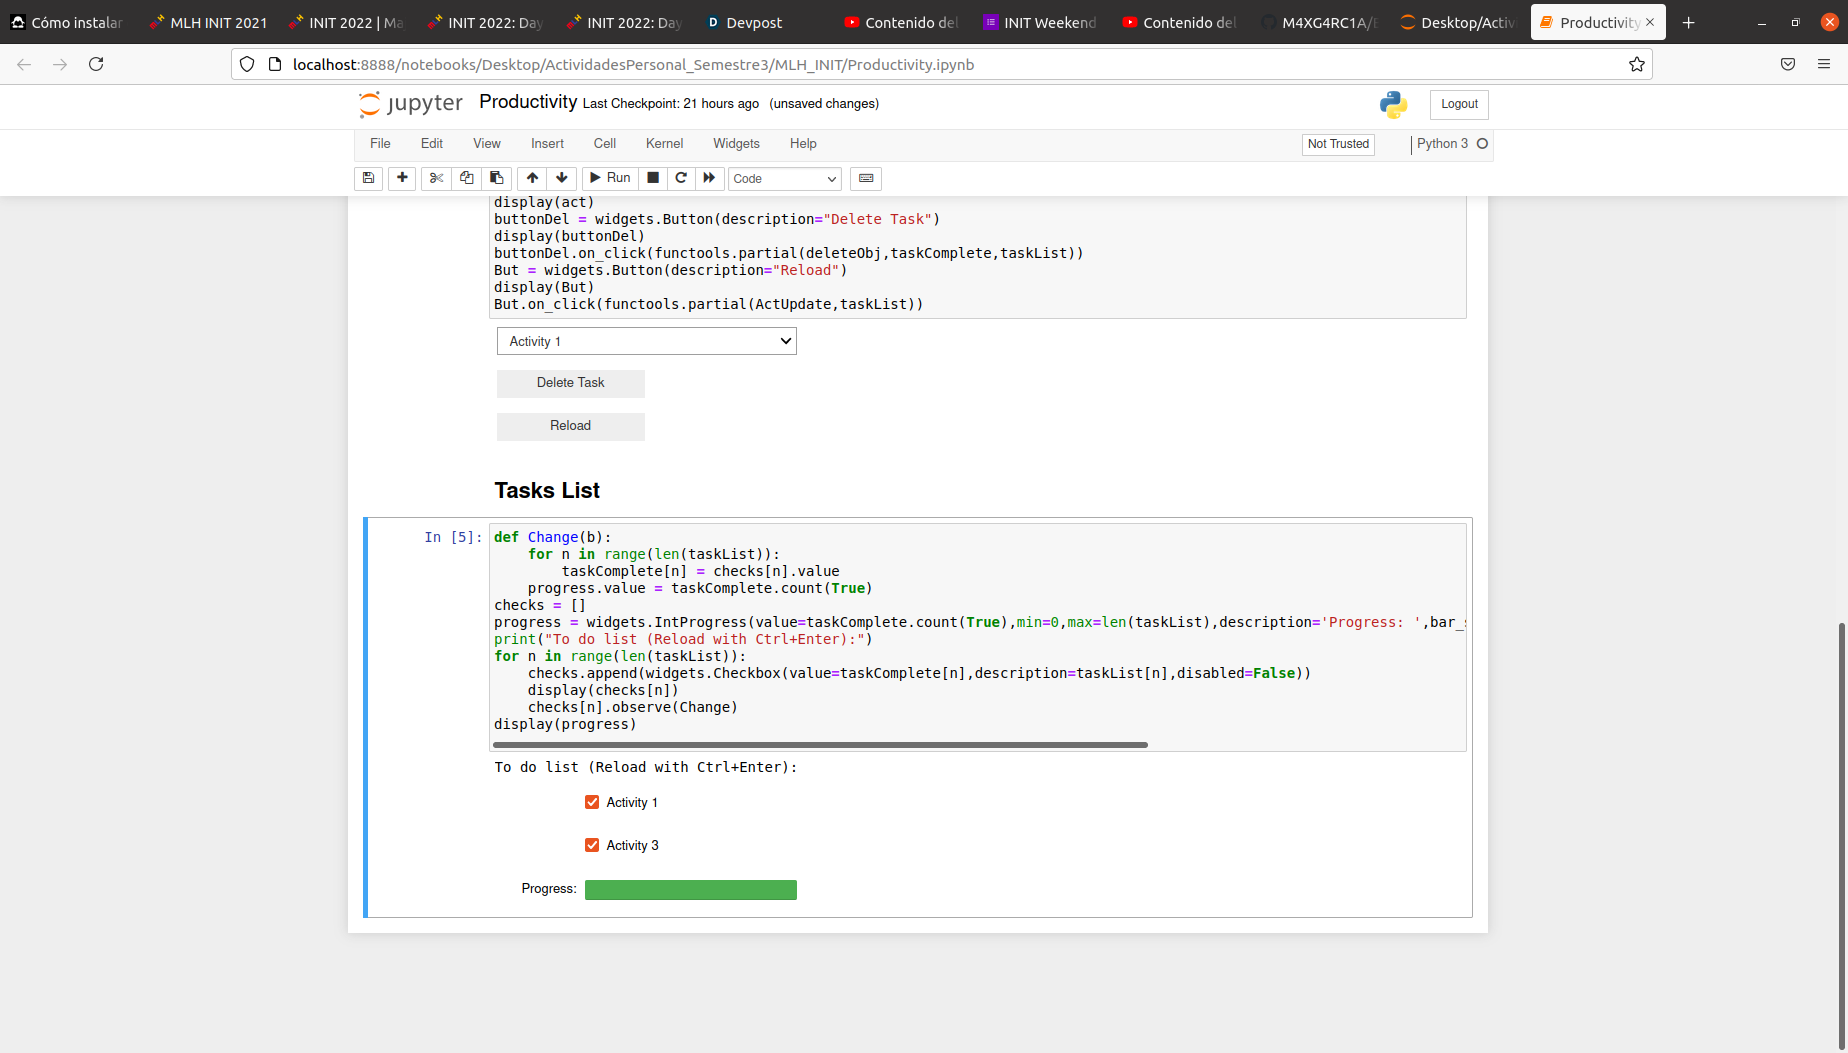Click the Jupyter logo

tap(411, 104)
